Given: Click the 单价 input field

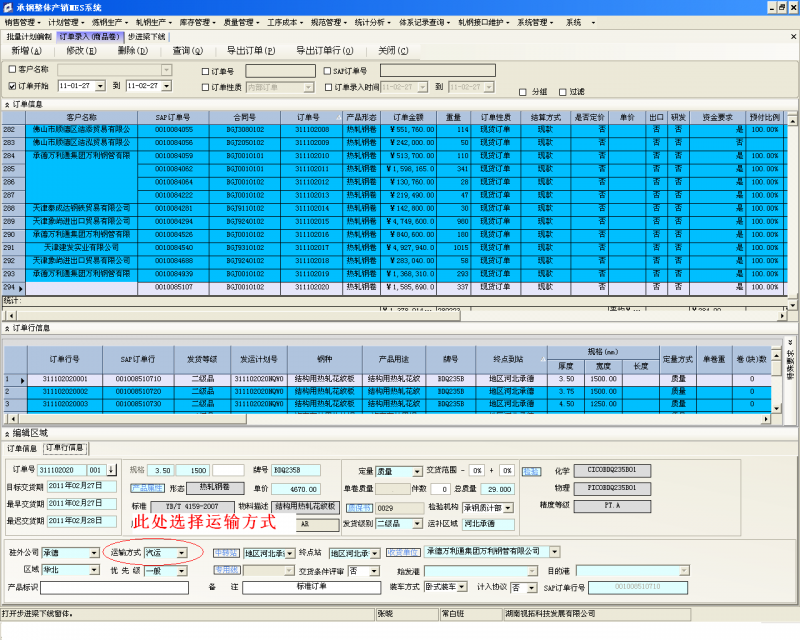Looking at the screenshot, I should 296,489.
